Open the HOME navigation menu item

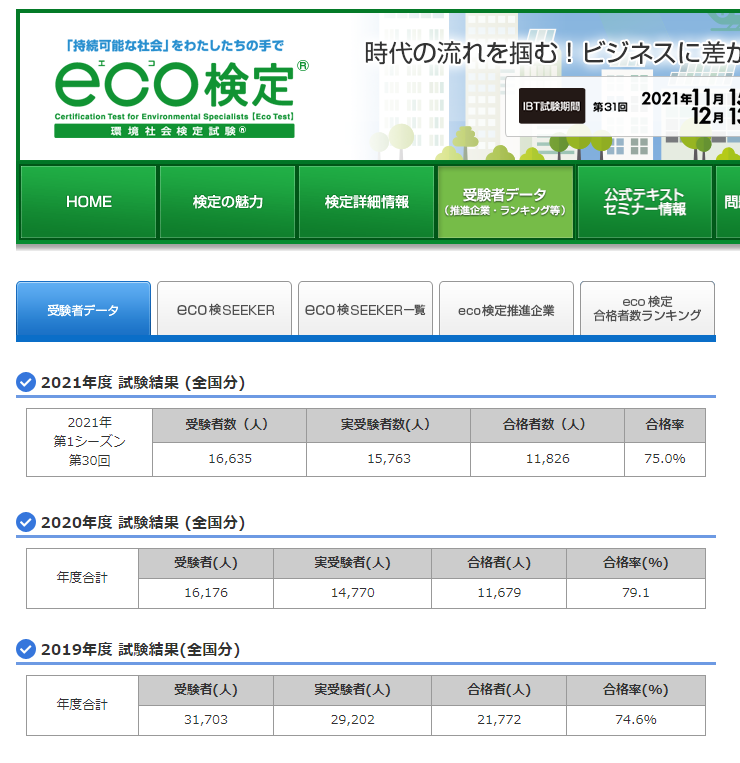point(89,202)
